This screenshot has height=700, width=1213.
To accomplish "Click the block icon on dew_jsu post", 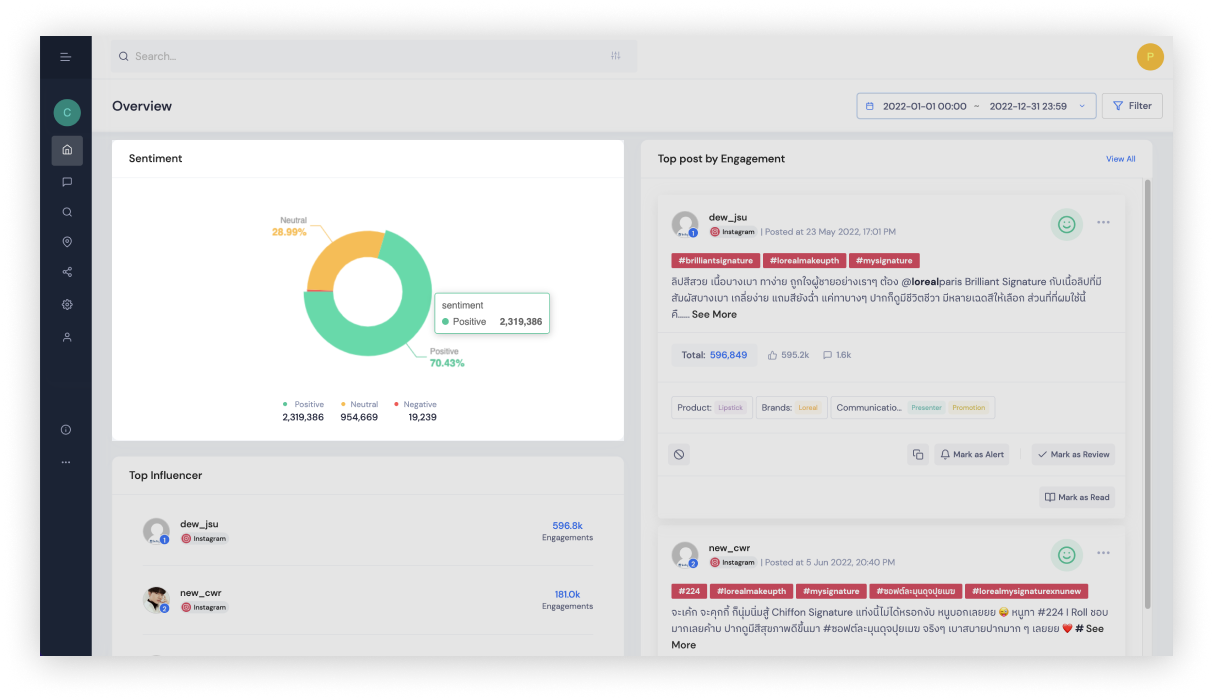I will coord(679,454).
